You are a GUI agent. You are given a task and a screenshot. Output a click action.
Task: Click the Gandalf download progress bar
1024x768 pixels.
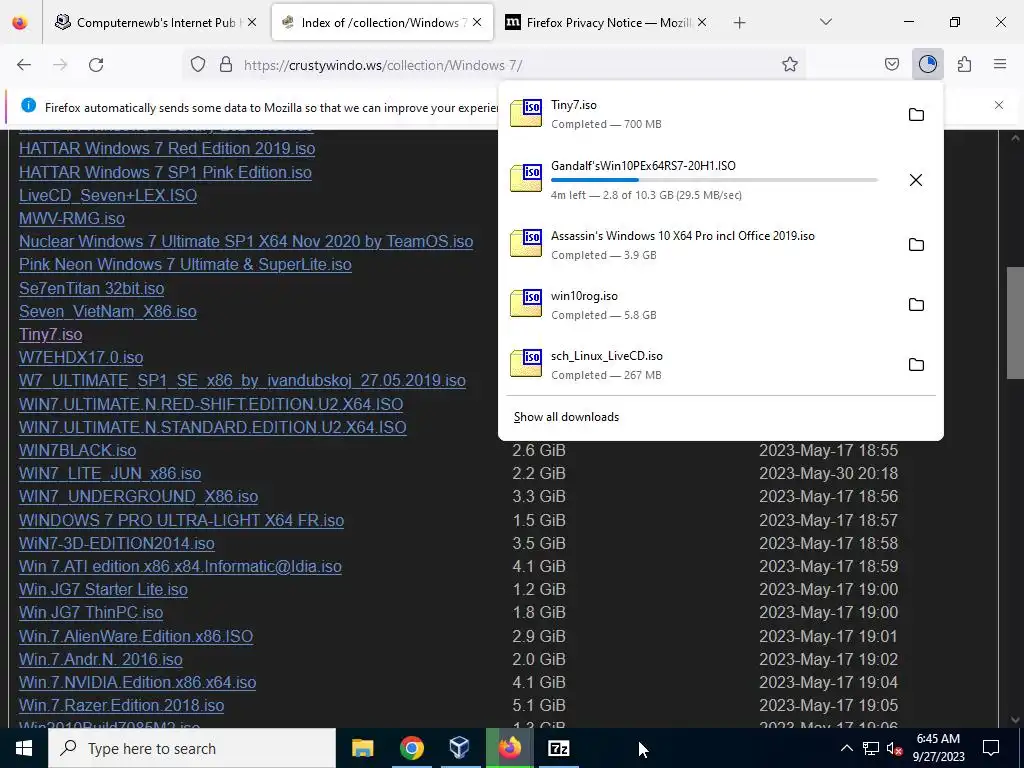coord(714,180)
